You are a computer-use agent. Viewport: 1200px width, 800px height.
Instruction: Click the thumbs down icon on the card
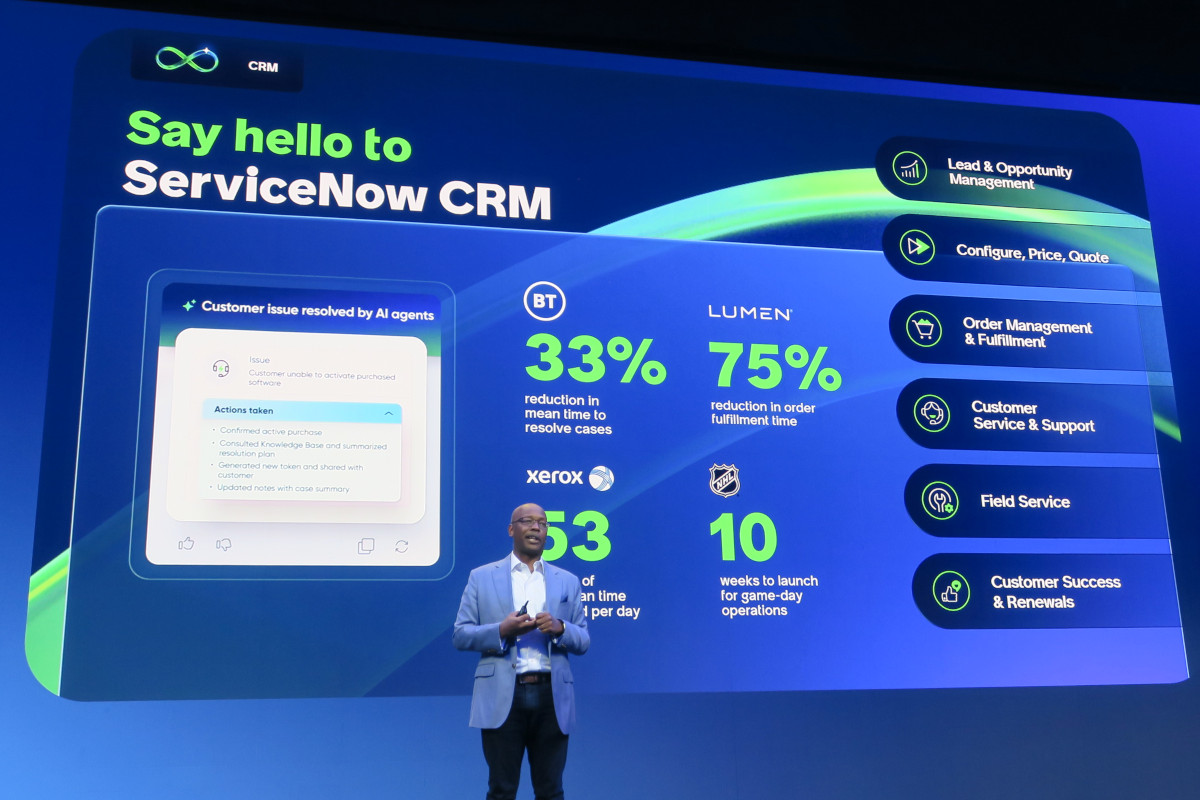tap(224, 544)
